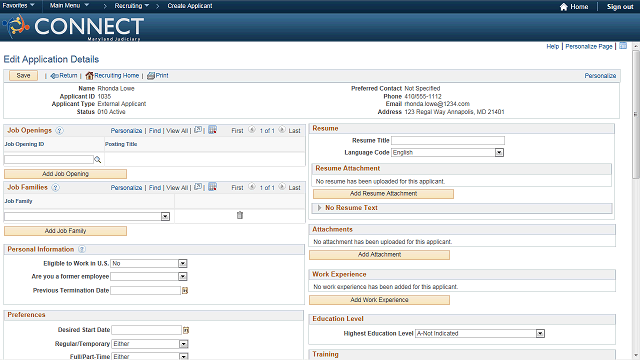Open the Previous Termination Date calendar picker
The height and width of the screenshot is (360, 640).
pos(185,291)
